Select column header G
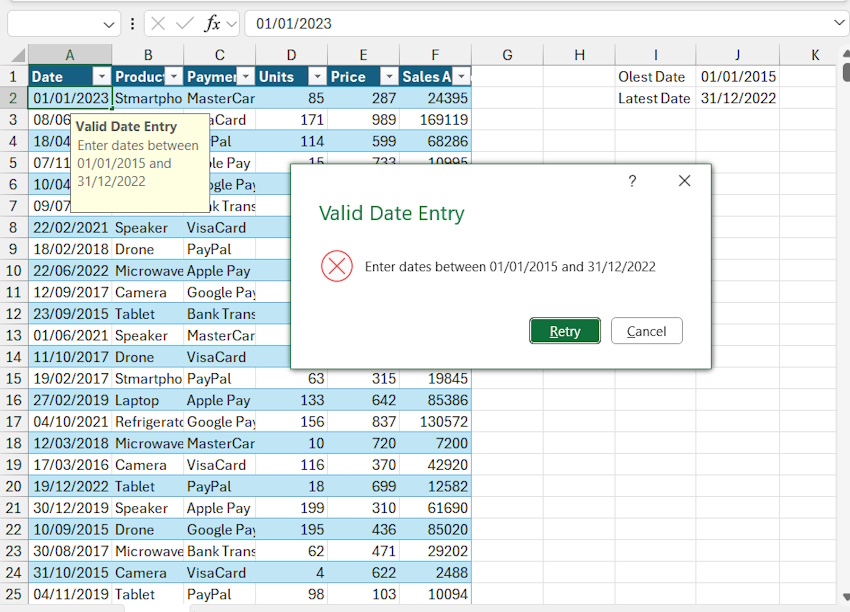Viewport: 850px width, 612px height. (507, 54)
